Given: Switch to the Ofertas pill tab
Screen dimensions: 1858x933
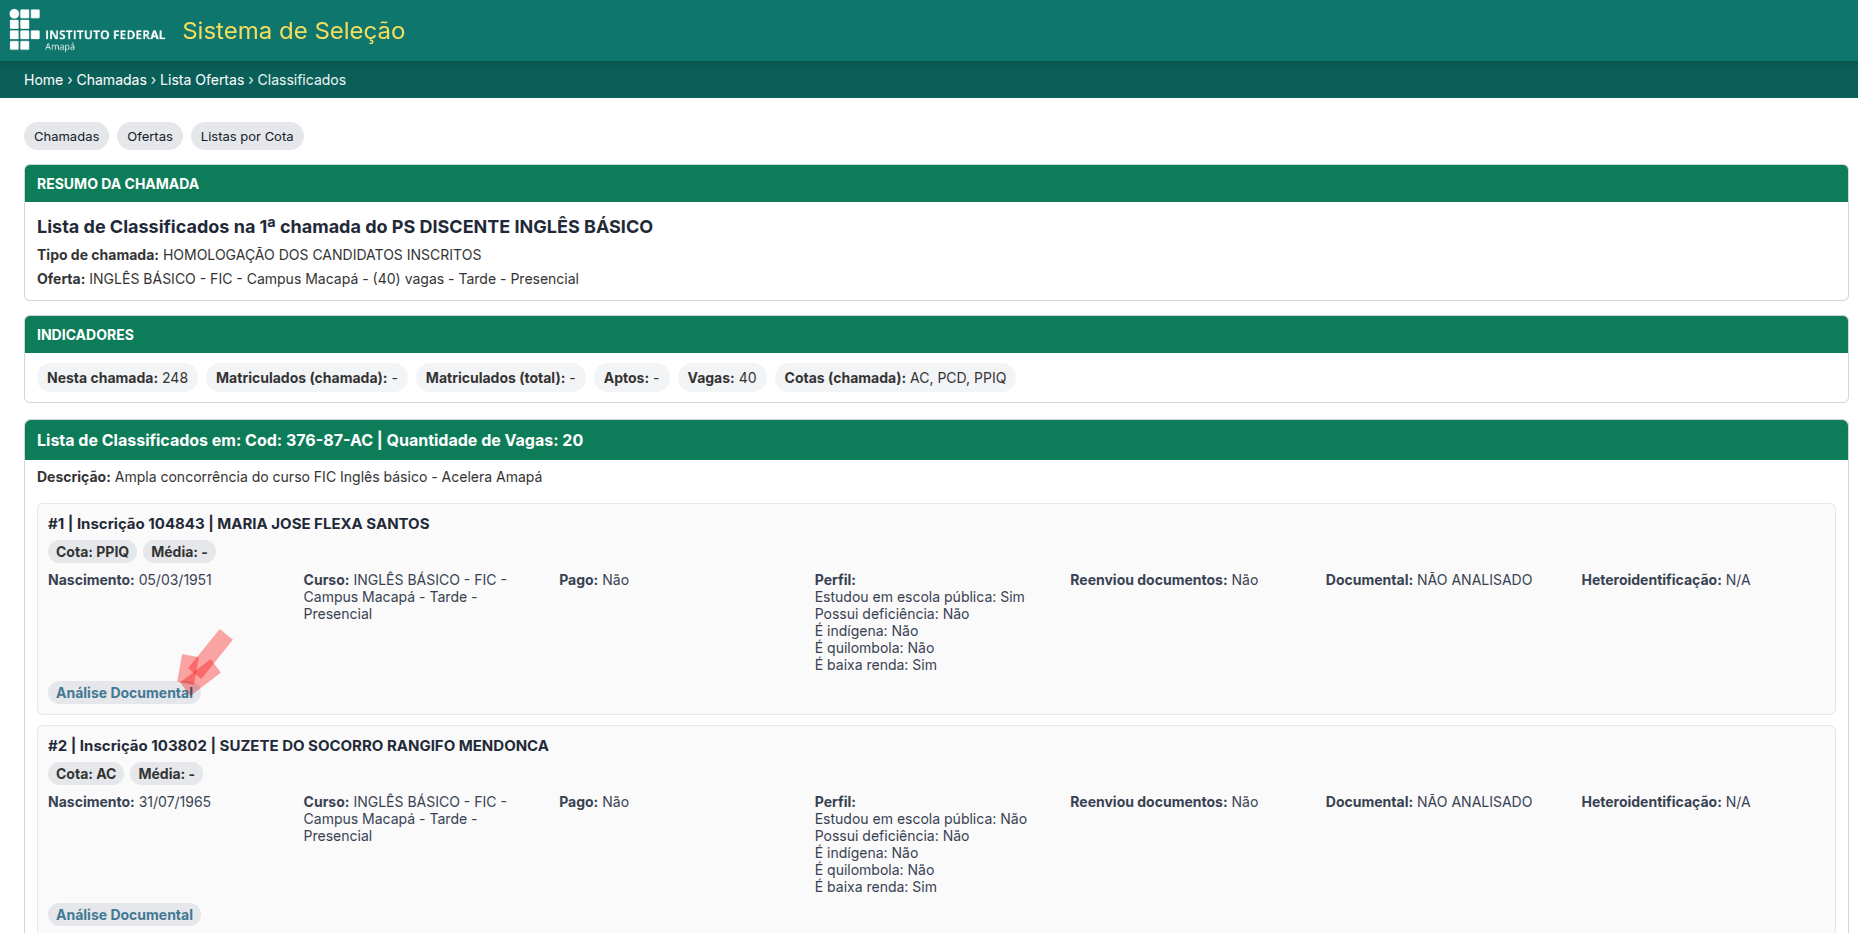Looking at the screenshot, I should pos(149,137).
